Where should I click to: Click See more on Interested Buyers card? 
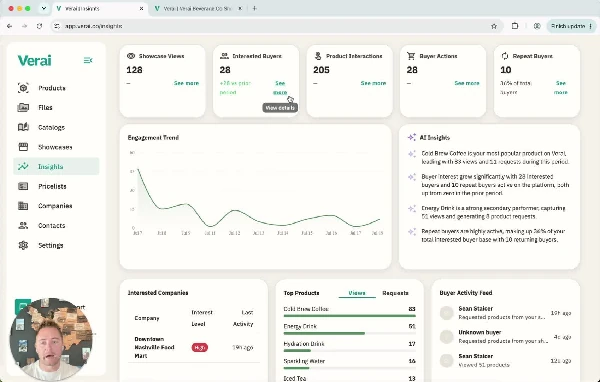pos(280,88)
